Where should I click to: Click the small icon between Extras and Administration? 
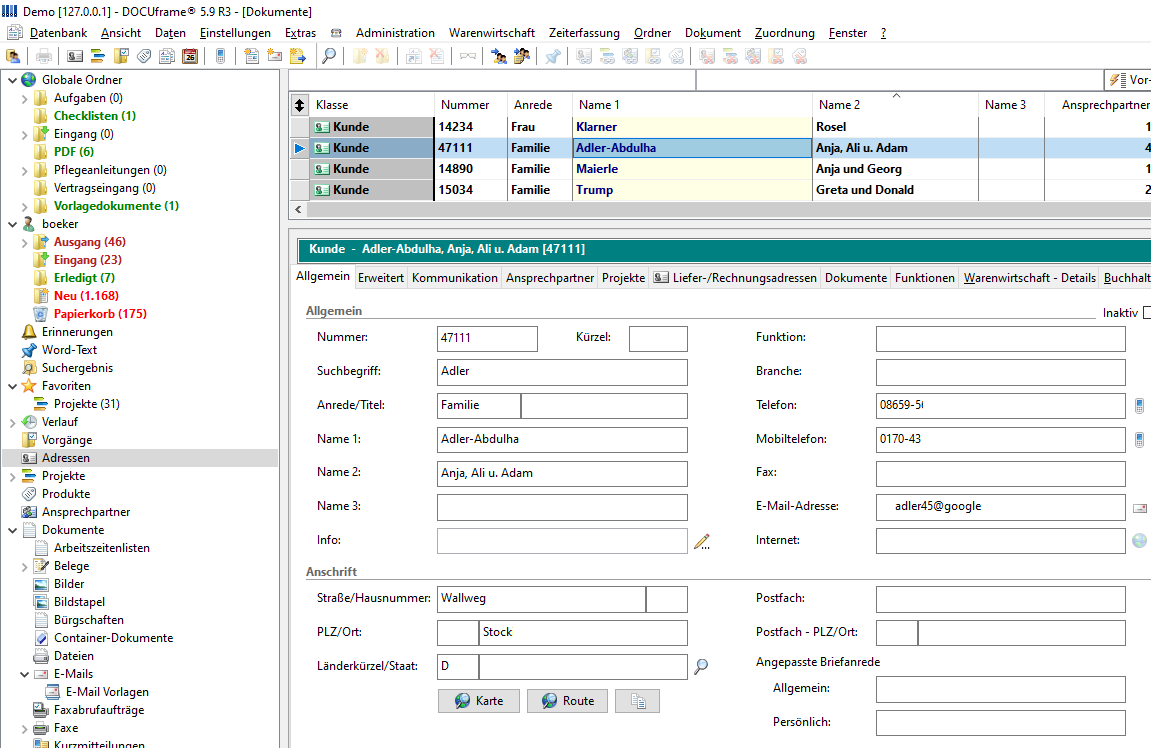coord(336,33)
